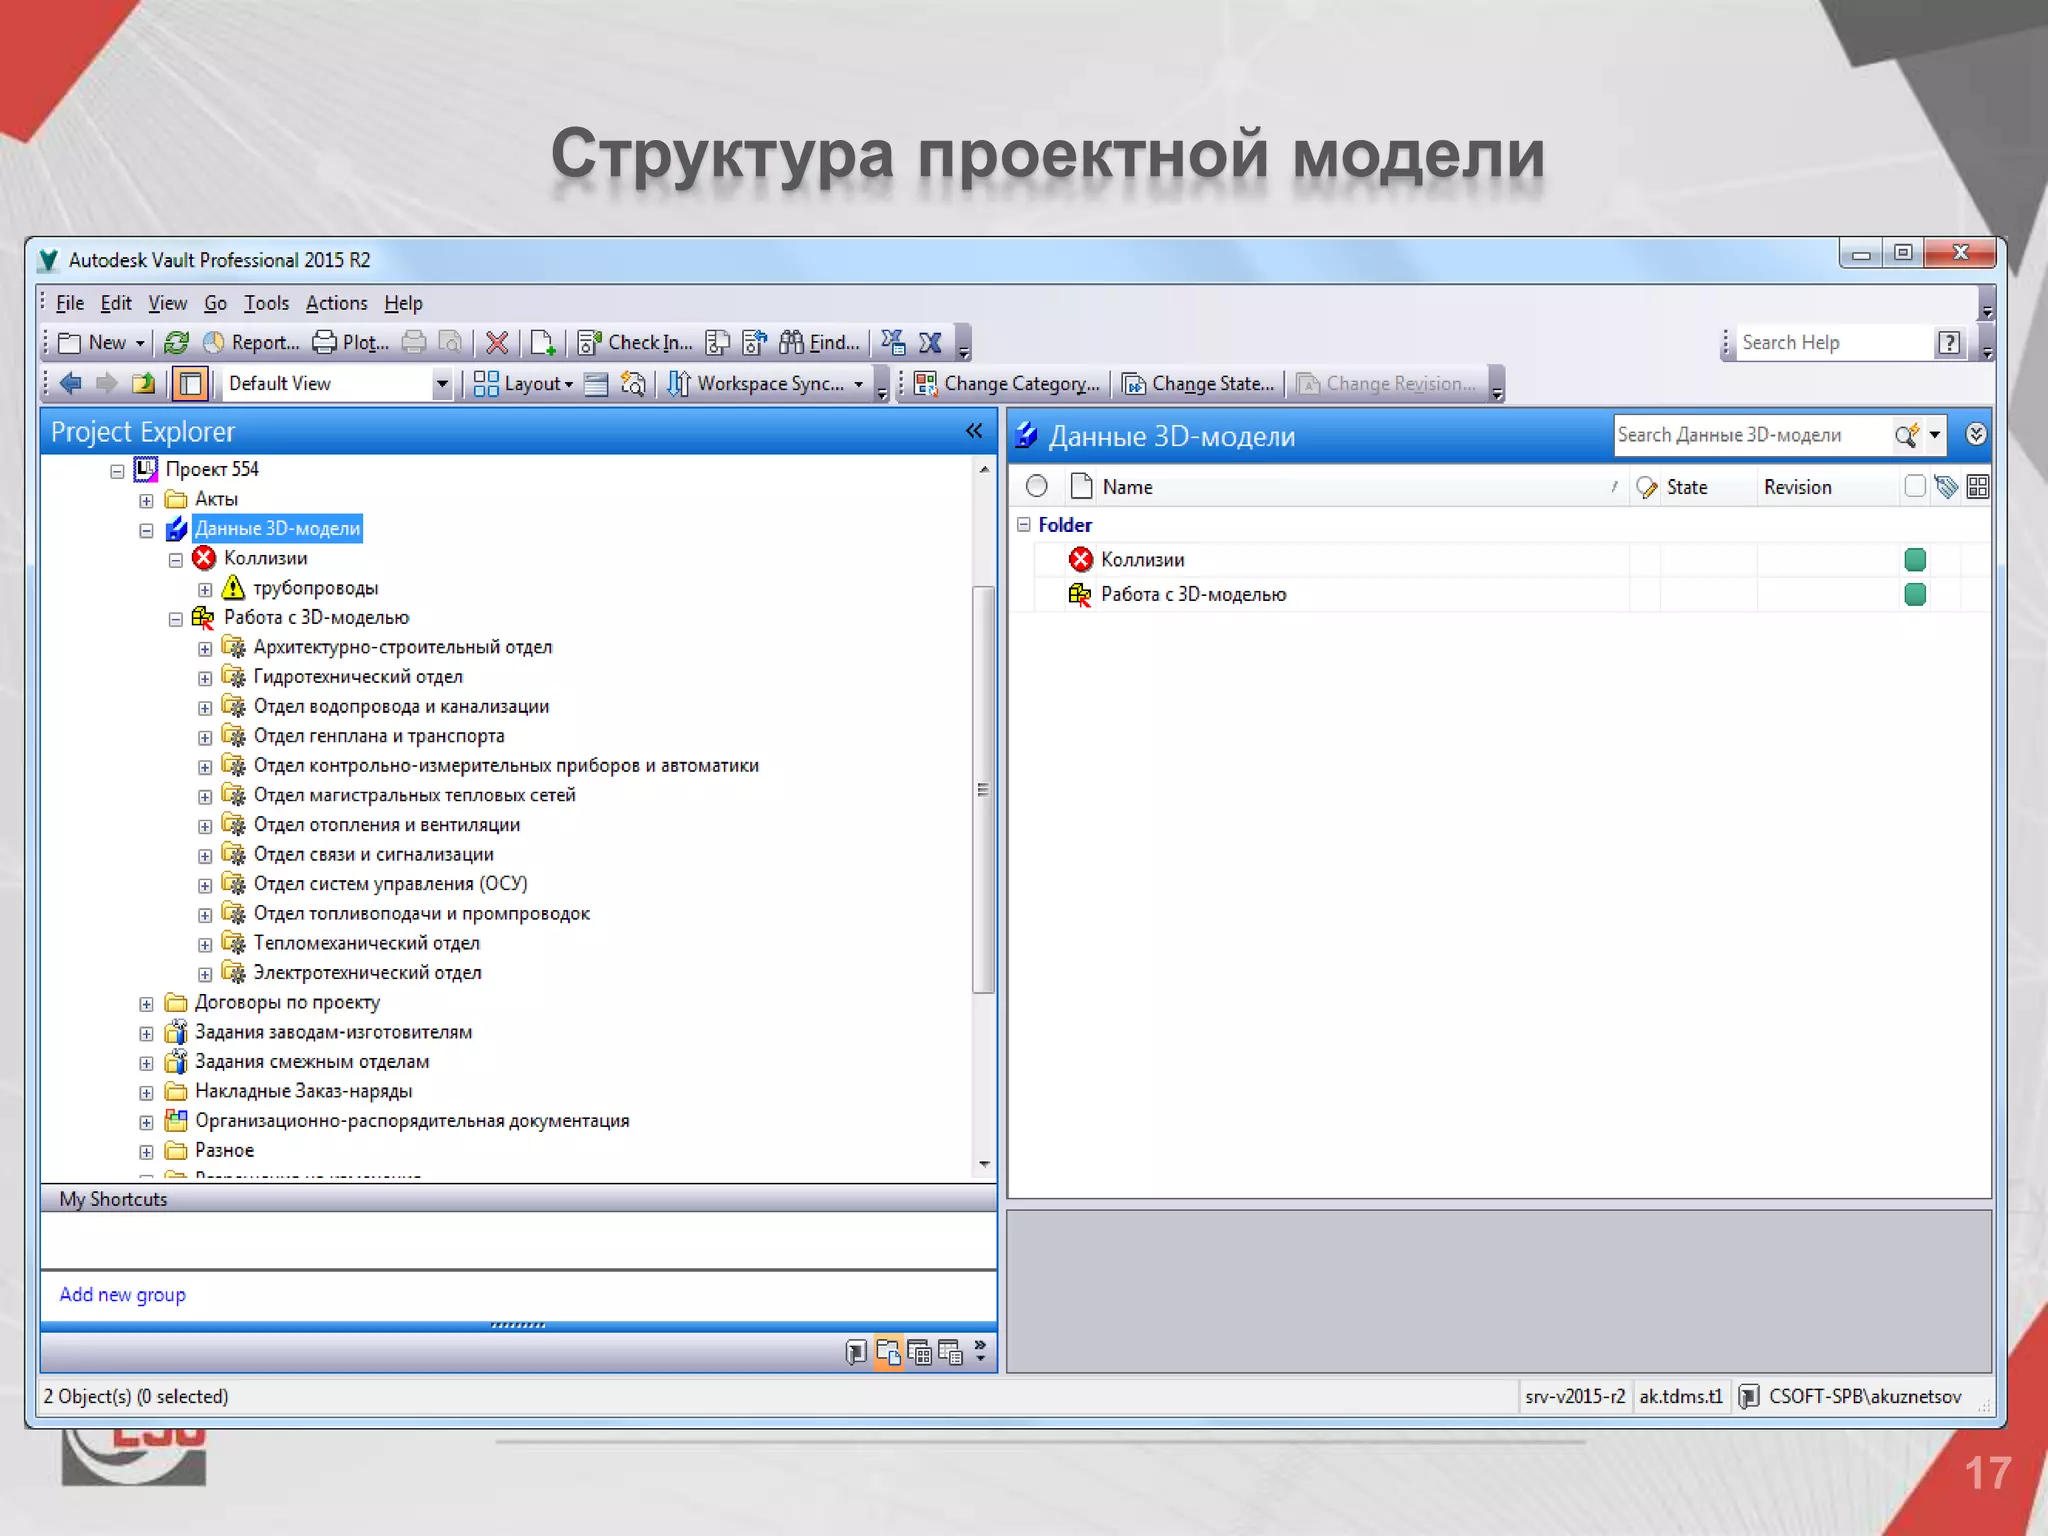Select Отдел связи и сигнализации tree item
This screenshot has height=1536, width=2048.
(x=373, y=854)
